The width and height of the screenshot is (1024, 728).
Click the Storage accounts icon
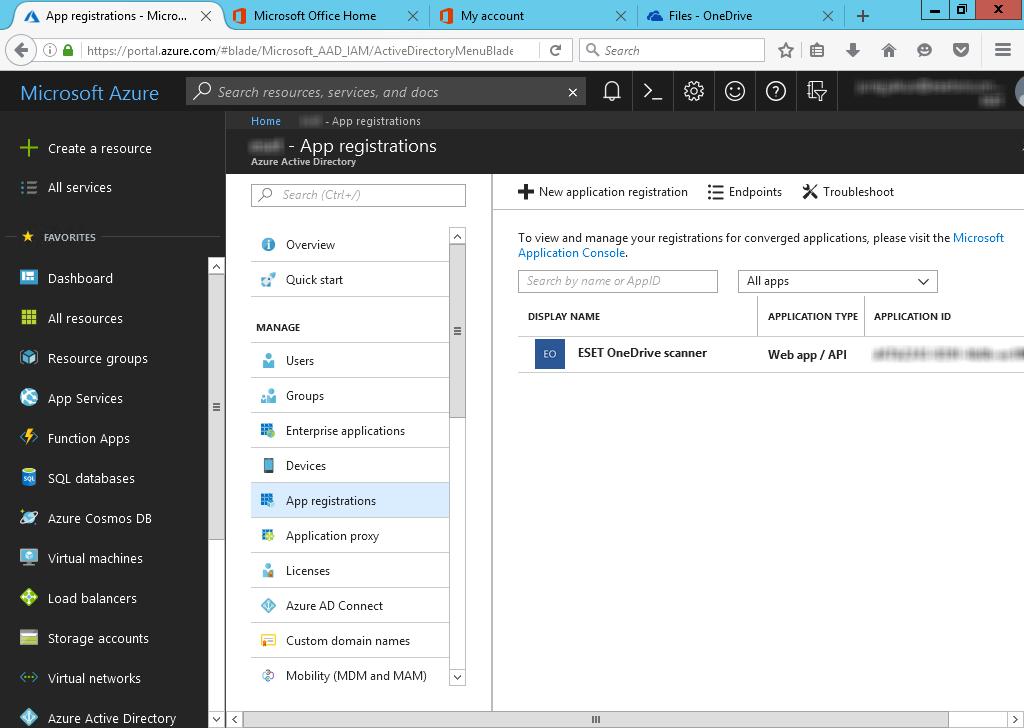point(29,637)
